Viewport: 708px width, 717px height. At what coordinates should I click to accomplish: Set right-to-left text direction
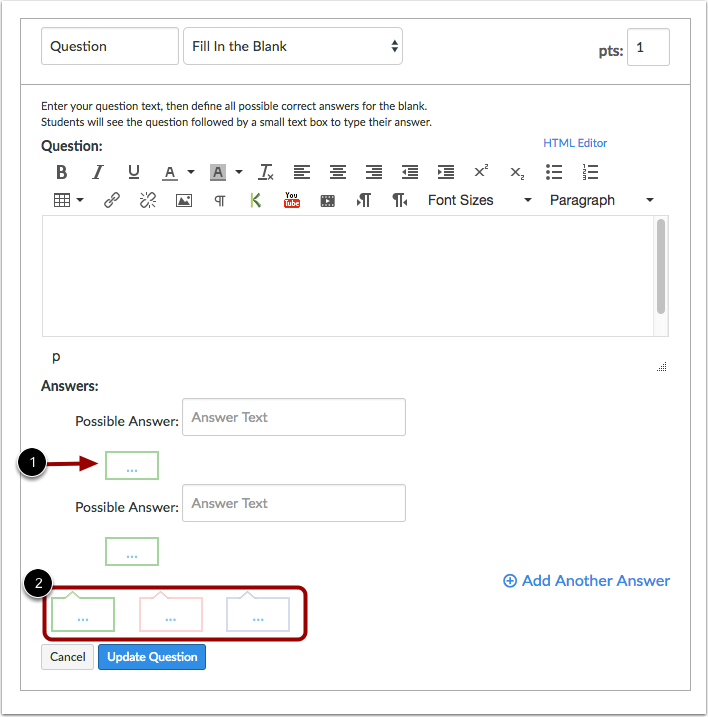click(400, 200)
